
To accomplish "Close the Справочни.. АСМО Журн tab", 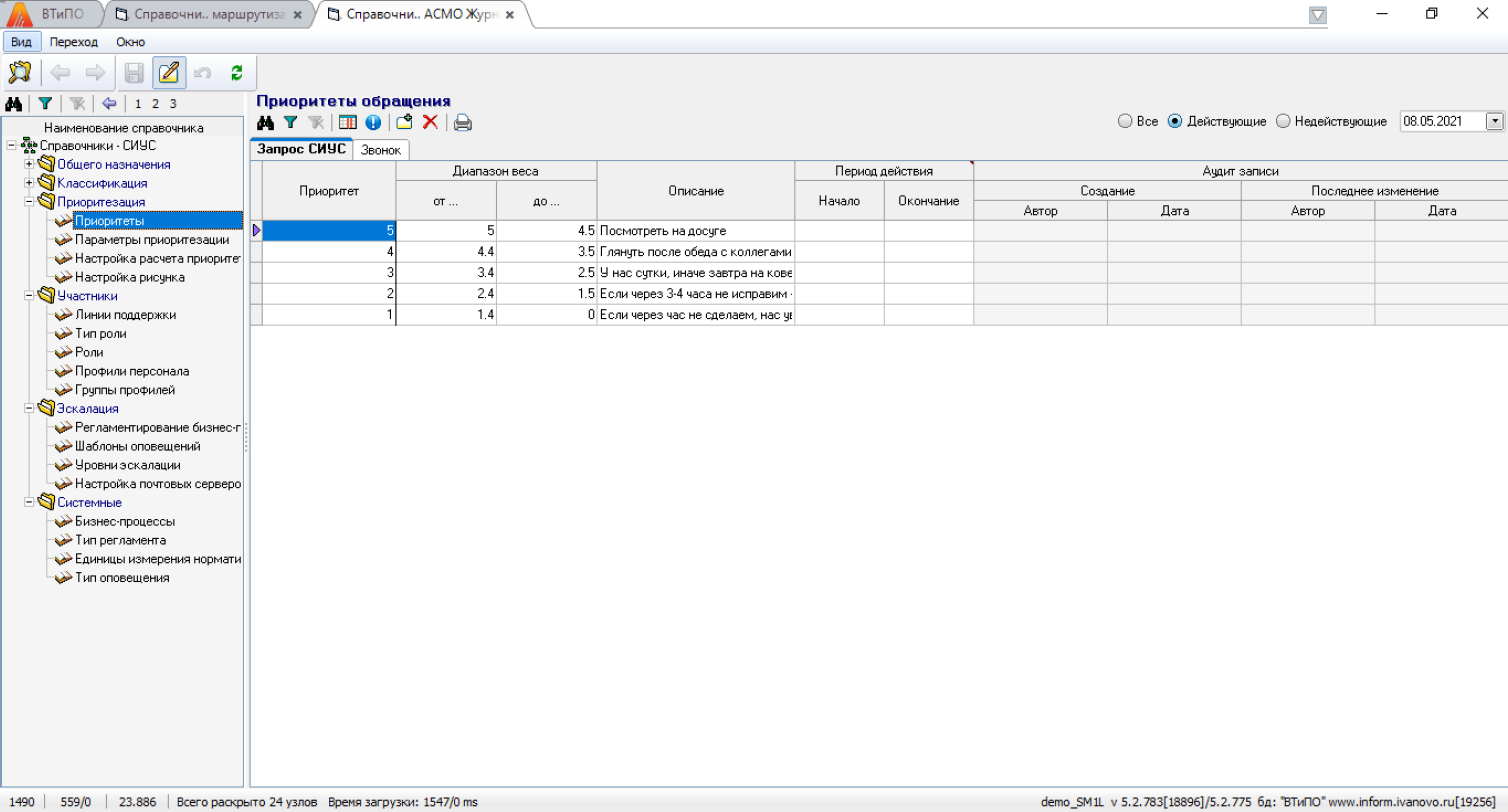I will coord(510,15).
